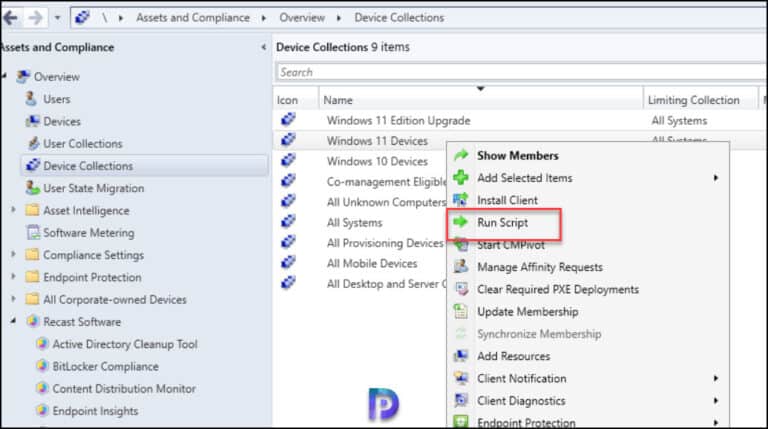
Task: Select the All Mobile Devices collection
Action: coord(372,263)
